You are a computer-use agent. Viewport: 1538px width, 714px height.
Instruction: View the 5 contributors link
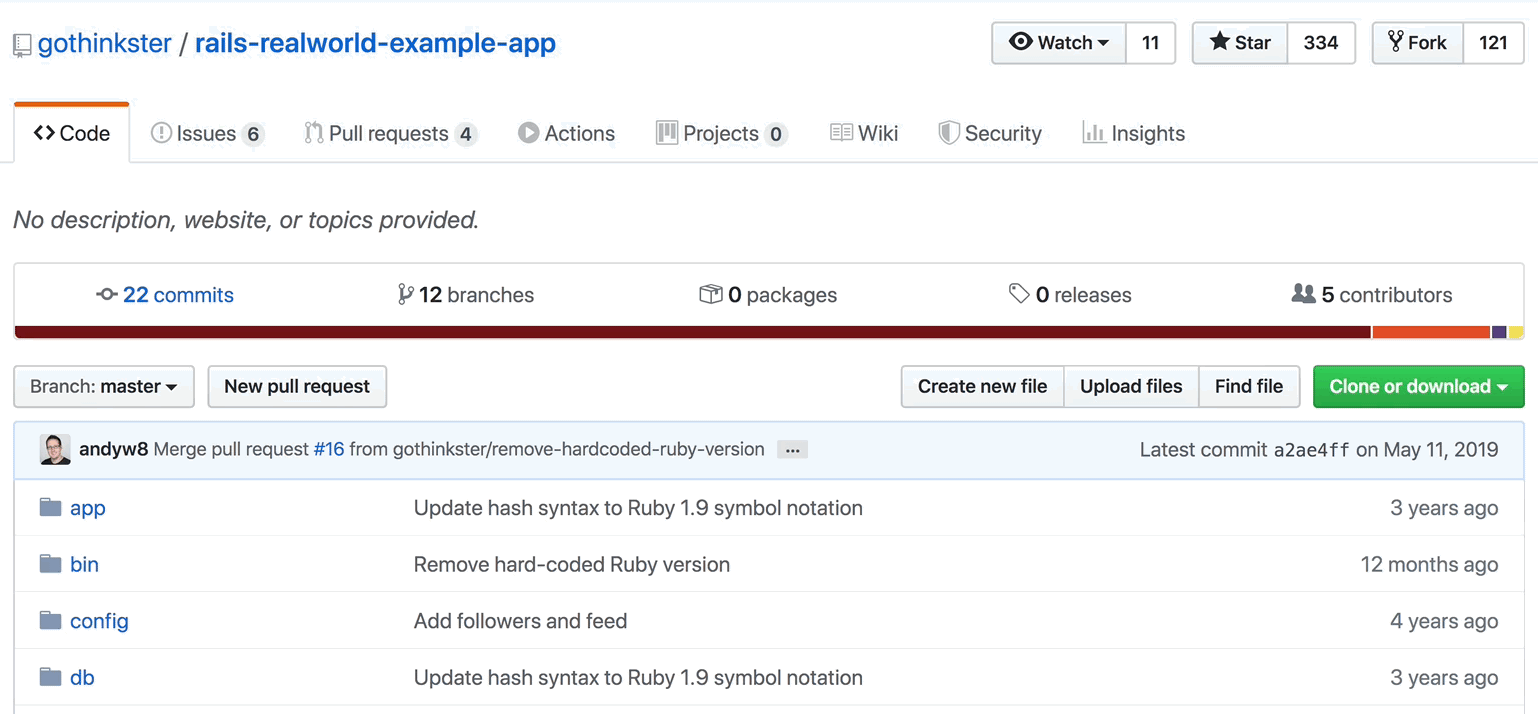coord(1372,295)
